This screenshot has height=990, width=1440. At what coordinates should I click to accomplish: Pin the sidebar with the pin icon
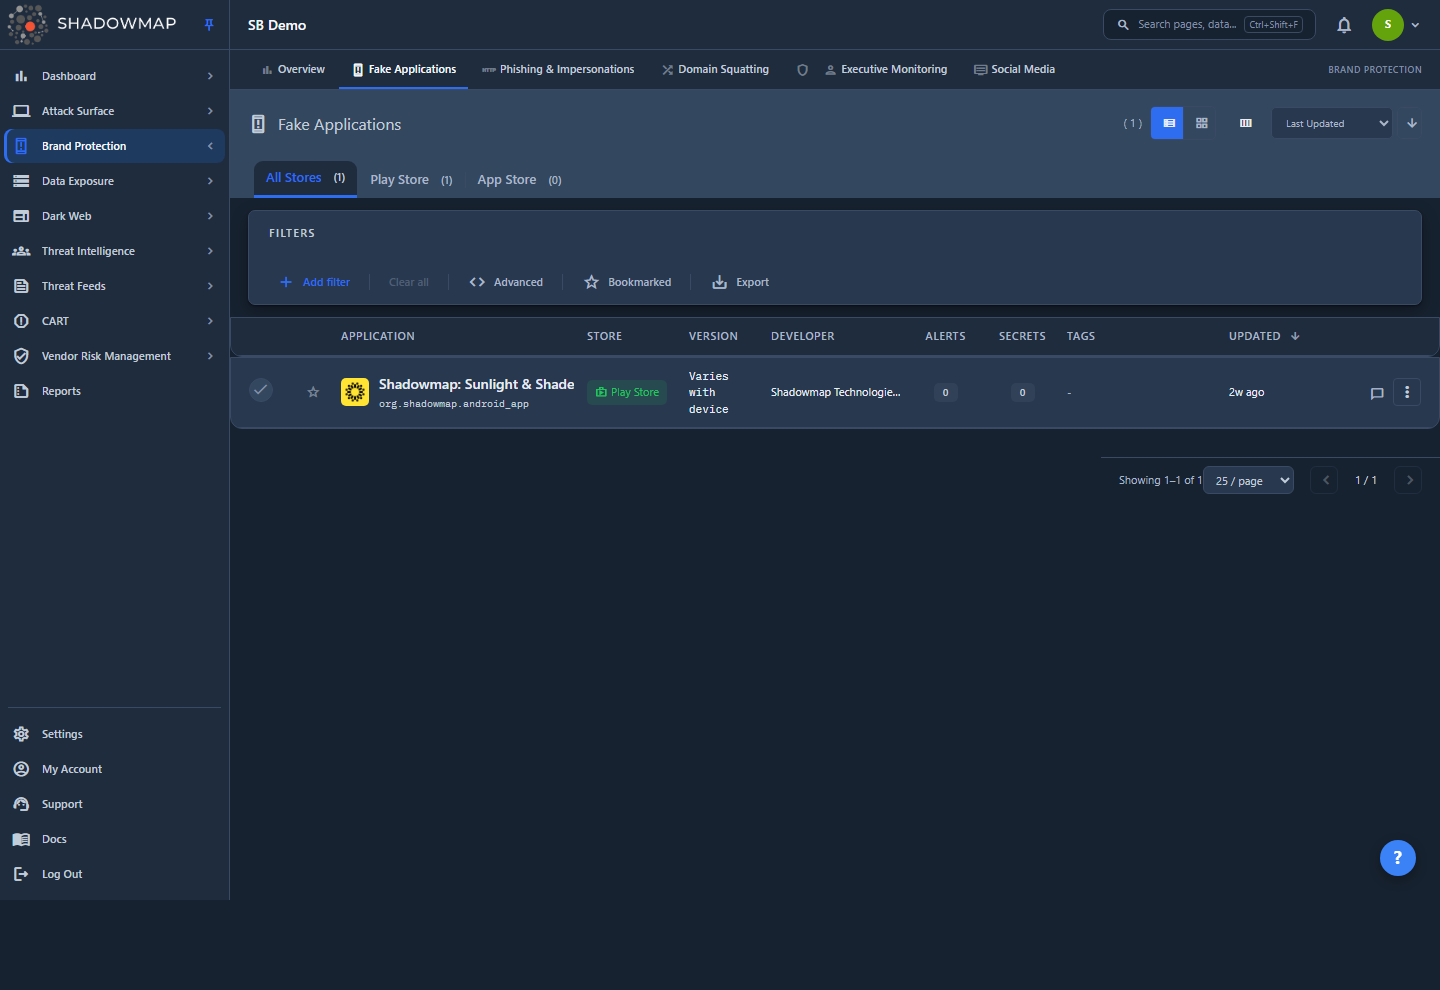(209, 25)
